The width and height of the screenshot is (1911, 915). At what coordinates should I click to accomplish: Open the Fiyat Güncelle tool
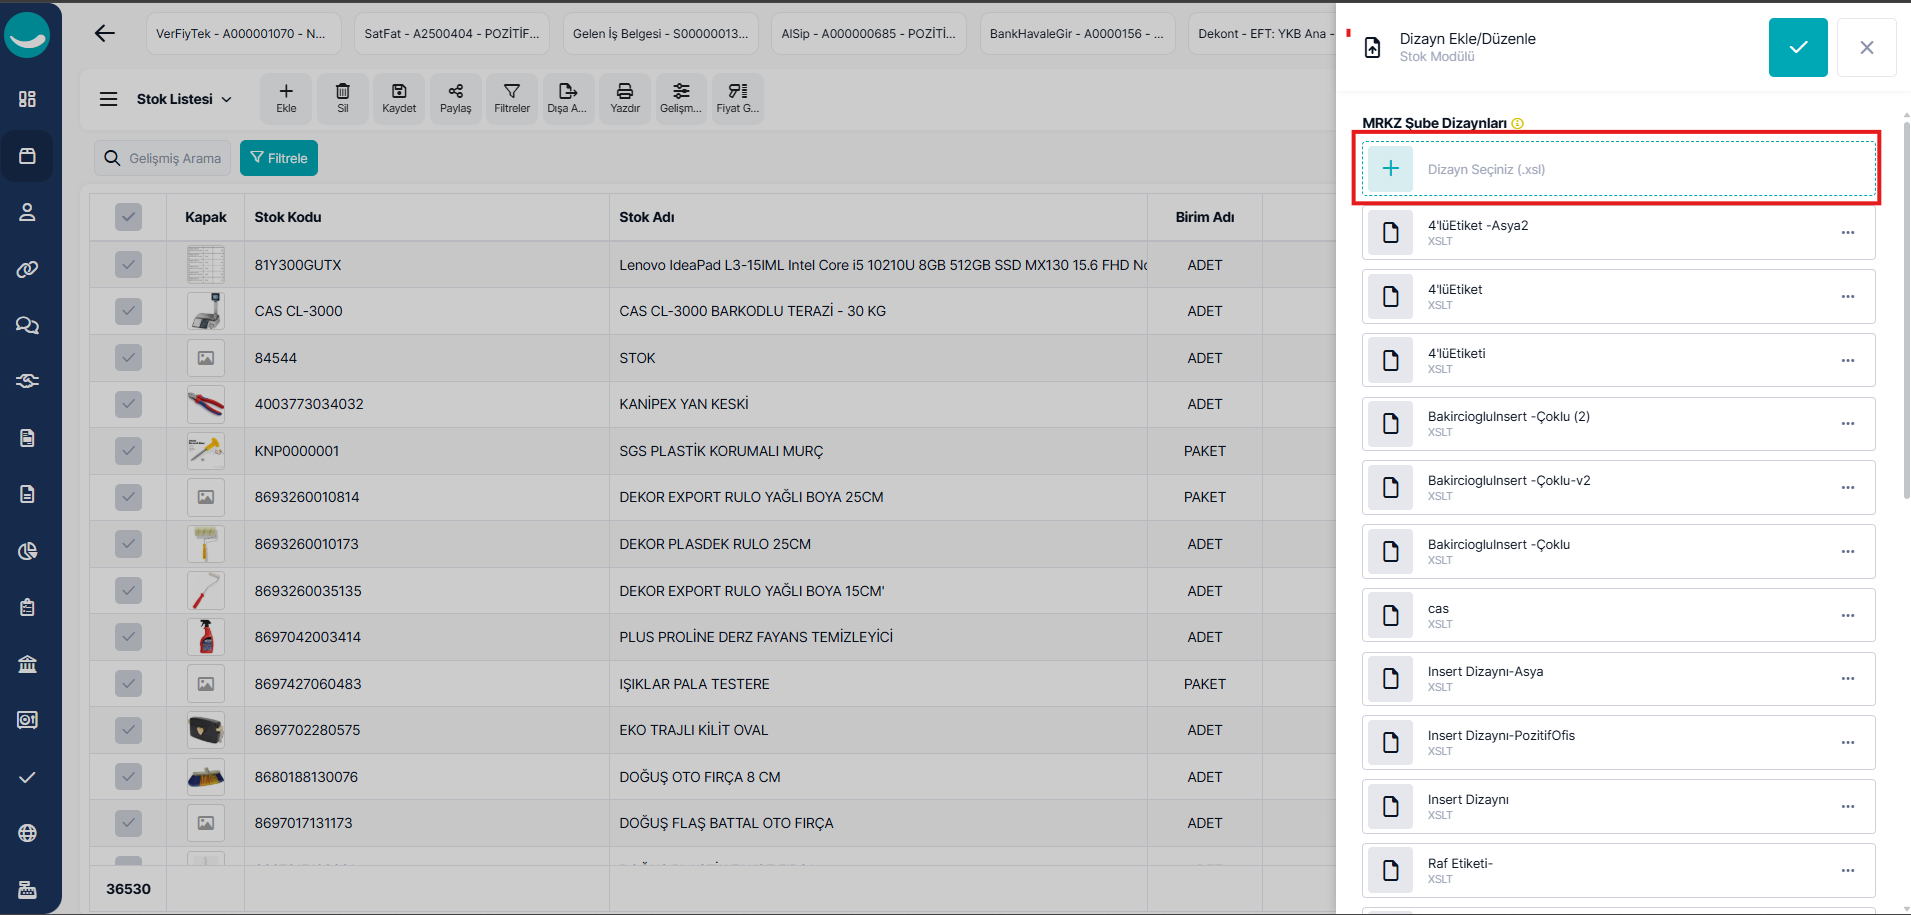[x=737, y=98]
